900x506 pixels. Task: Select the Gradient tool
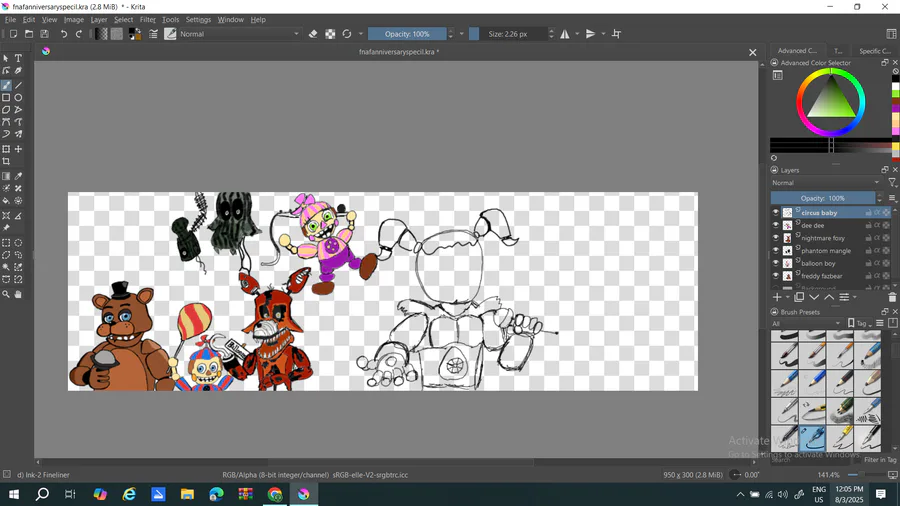click(x=6, y=176)
